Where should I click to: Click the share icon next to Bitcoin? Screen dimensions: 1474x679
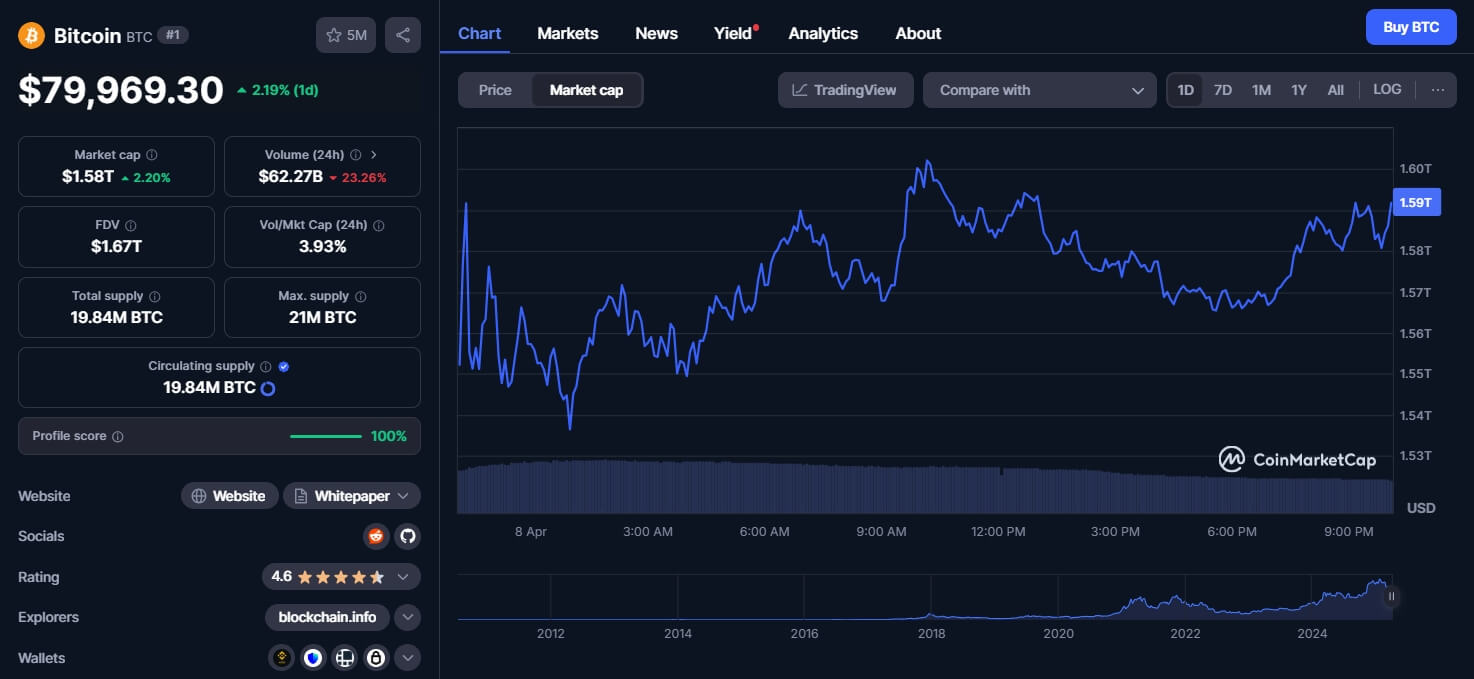click(x=402, y=35)
